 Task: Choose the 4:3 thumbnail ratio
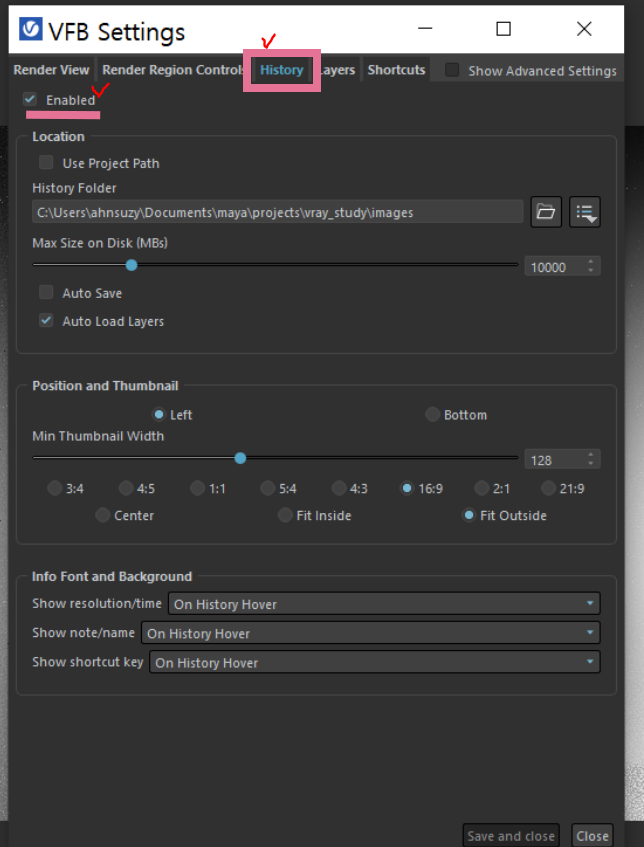point(339,488)
